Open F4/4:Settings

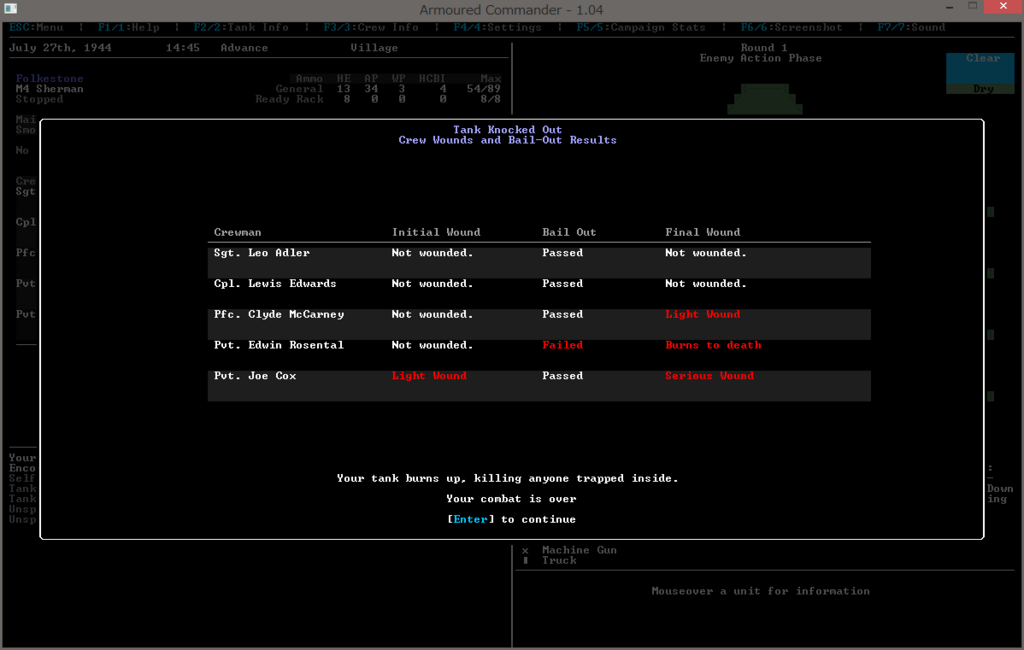tap(498, 27)
